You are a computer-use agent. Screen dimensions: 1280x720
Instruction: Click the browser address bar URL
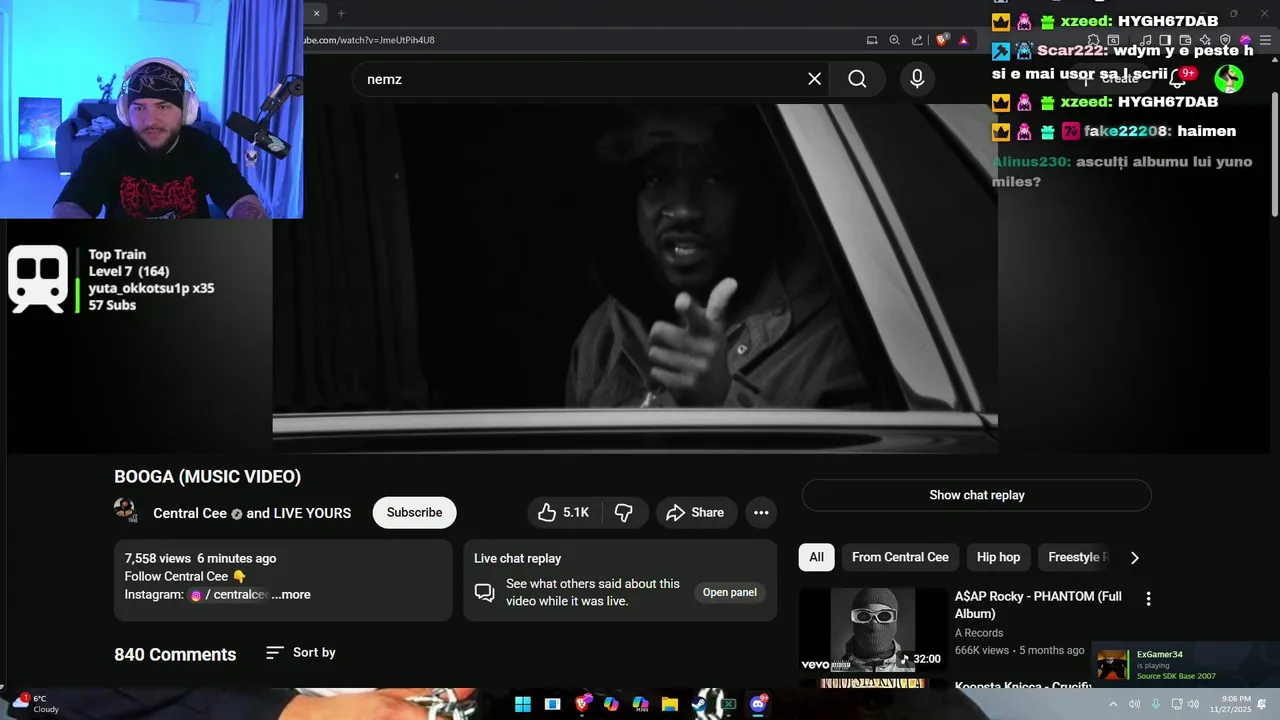pos(369,40)
